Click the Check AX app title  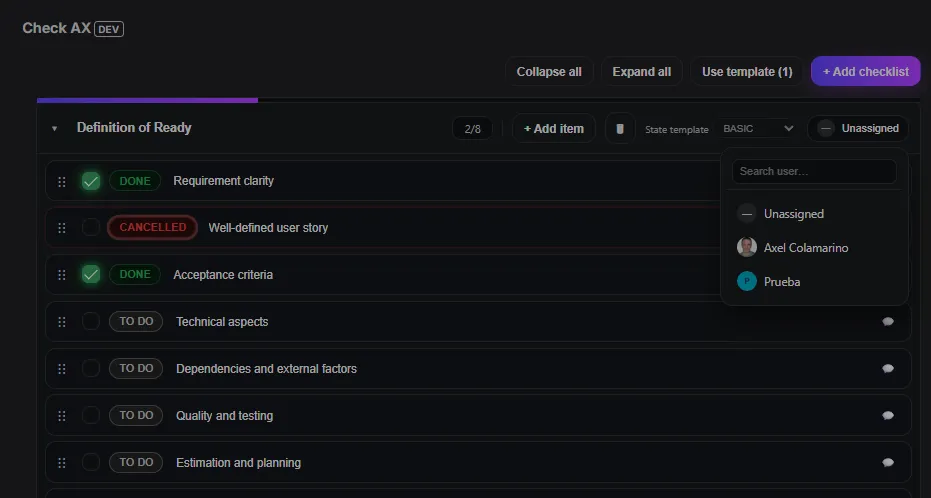56,28
